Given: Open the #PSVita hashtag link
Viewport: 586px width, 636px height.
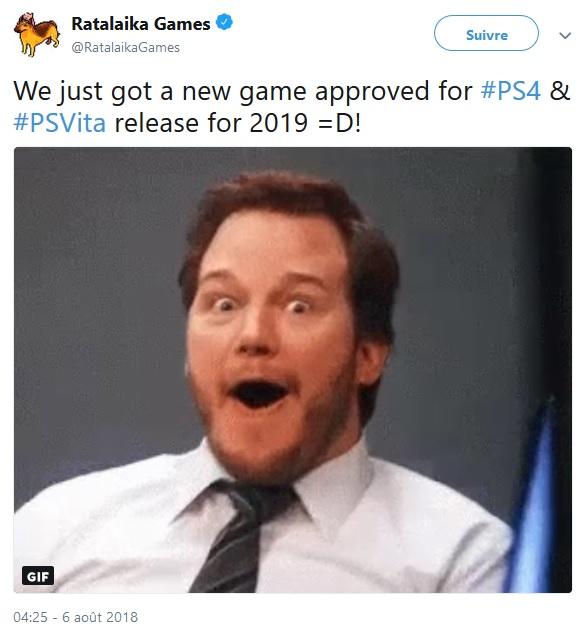Looking at the screenshot, I should coord(60,123).
